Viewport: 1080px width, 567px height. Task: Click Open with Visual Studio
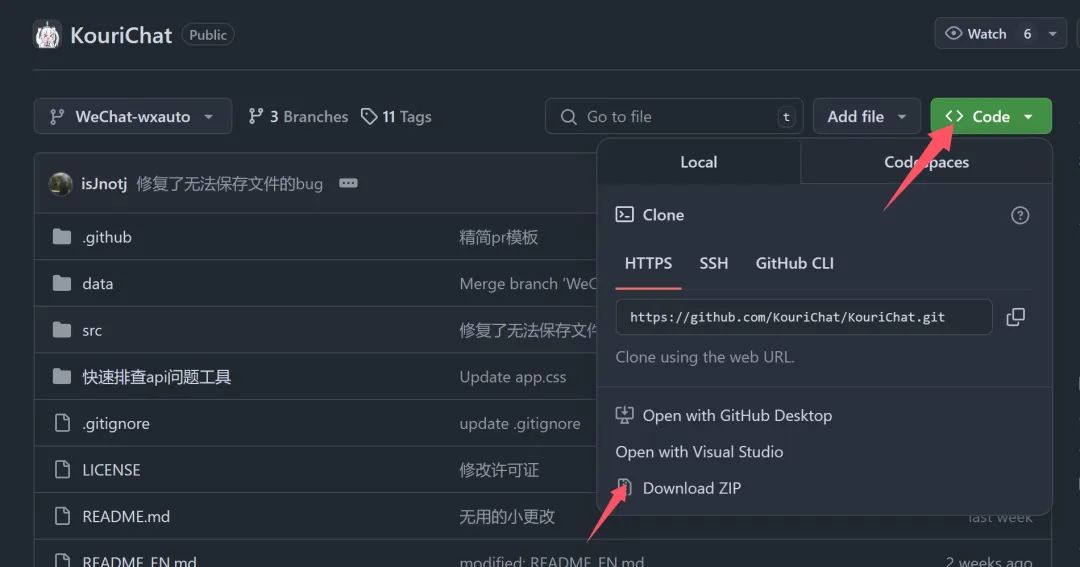pyautogui.click(x=699, y=452)
